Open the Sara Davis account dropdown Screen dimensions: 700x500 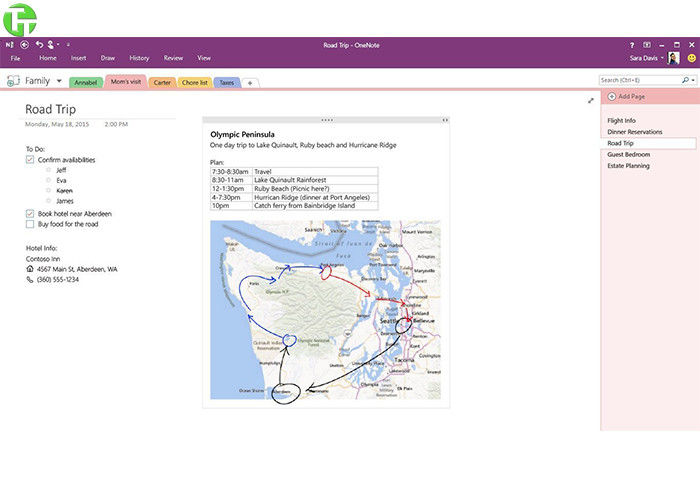tap(662, 58)
